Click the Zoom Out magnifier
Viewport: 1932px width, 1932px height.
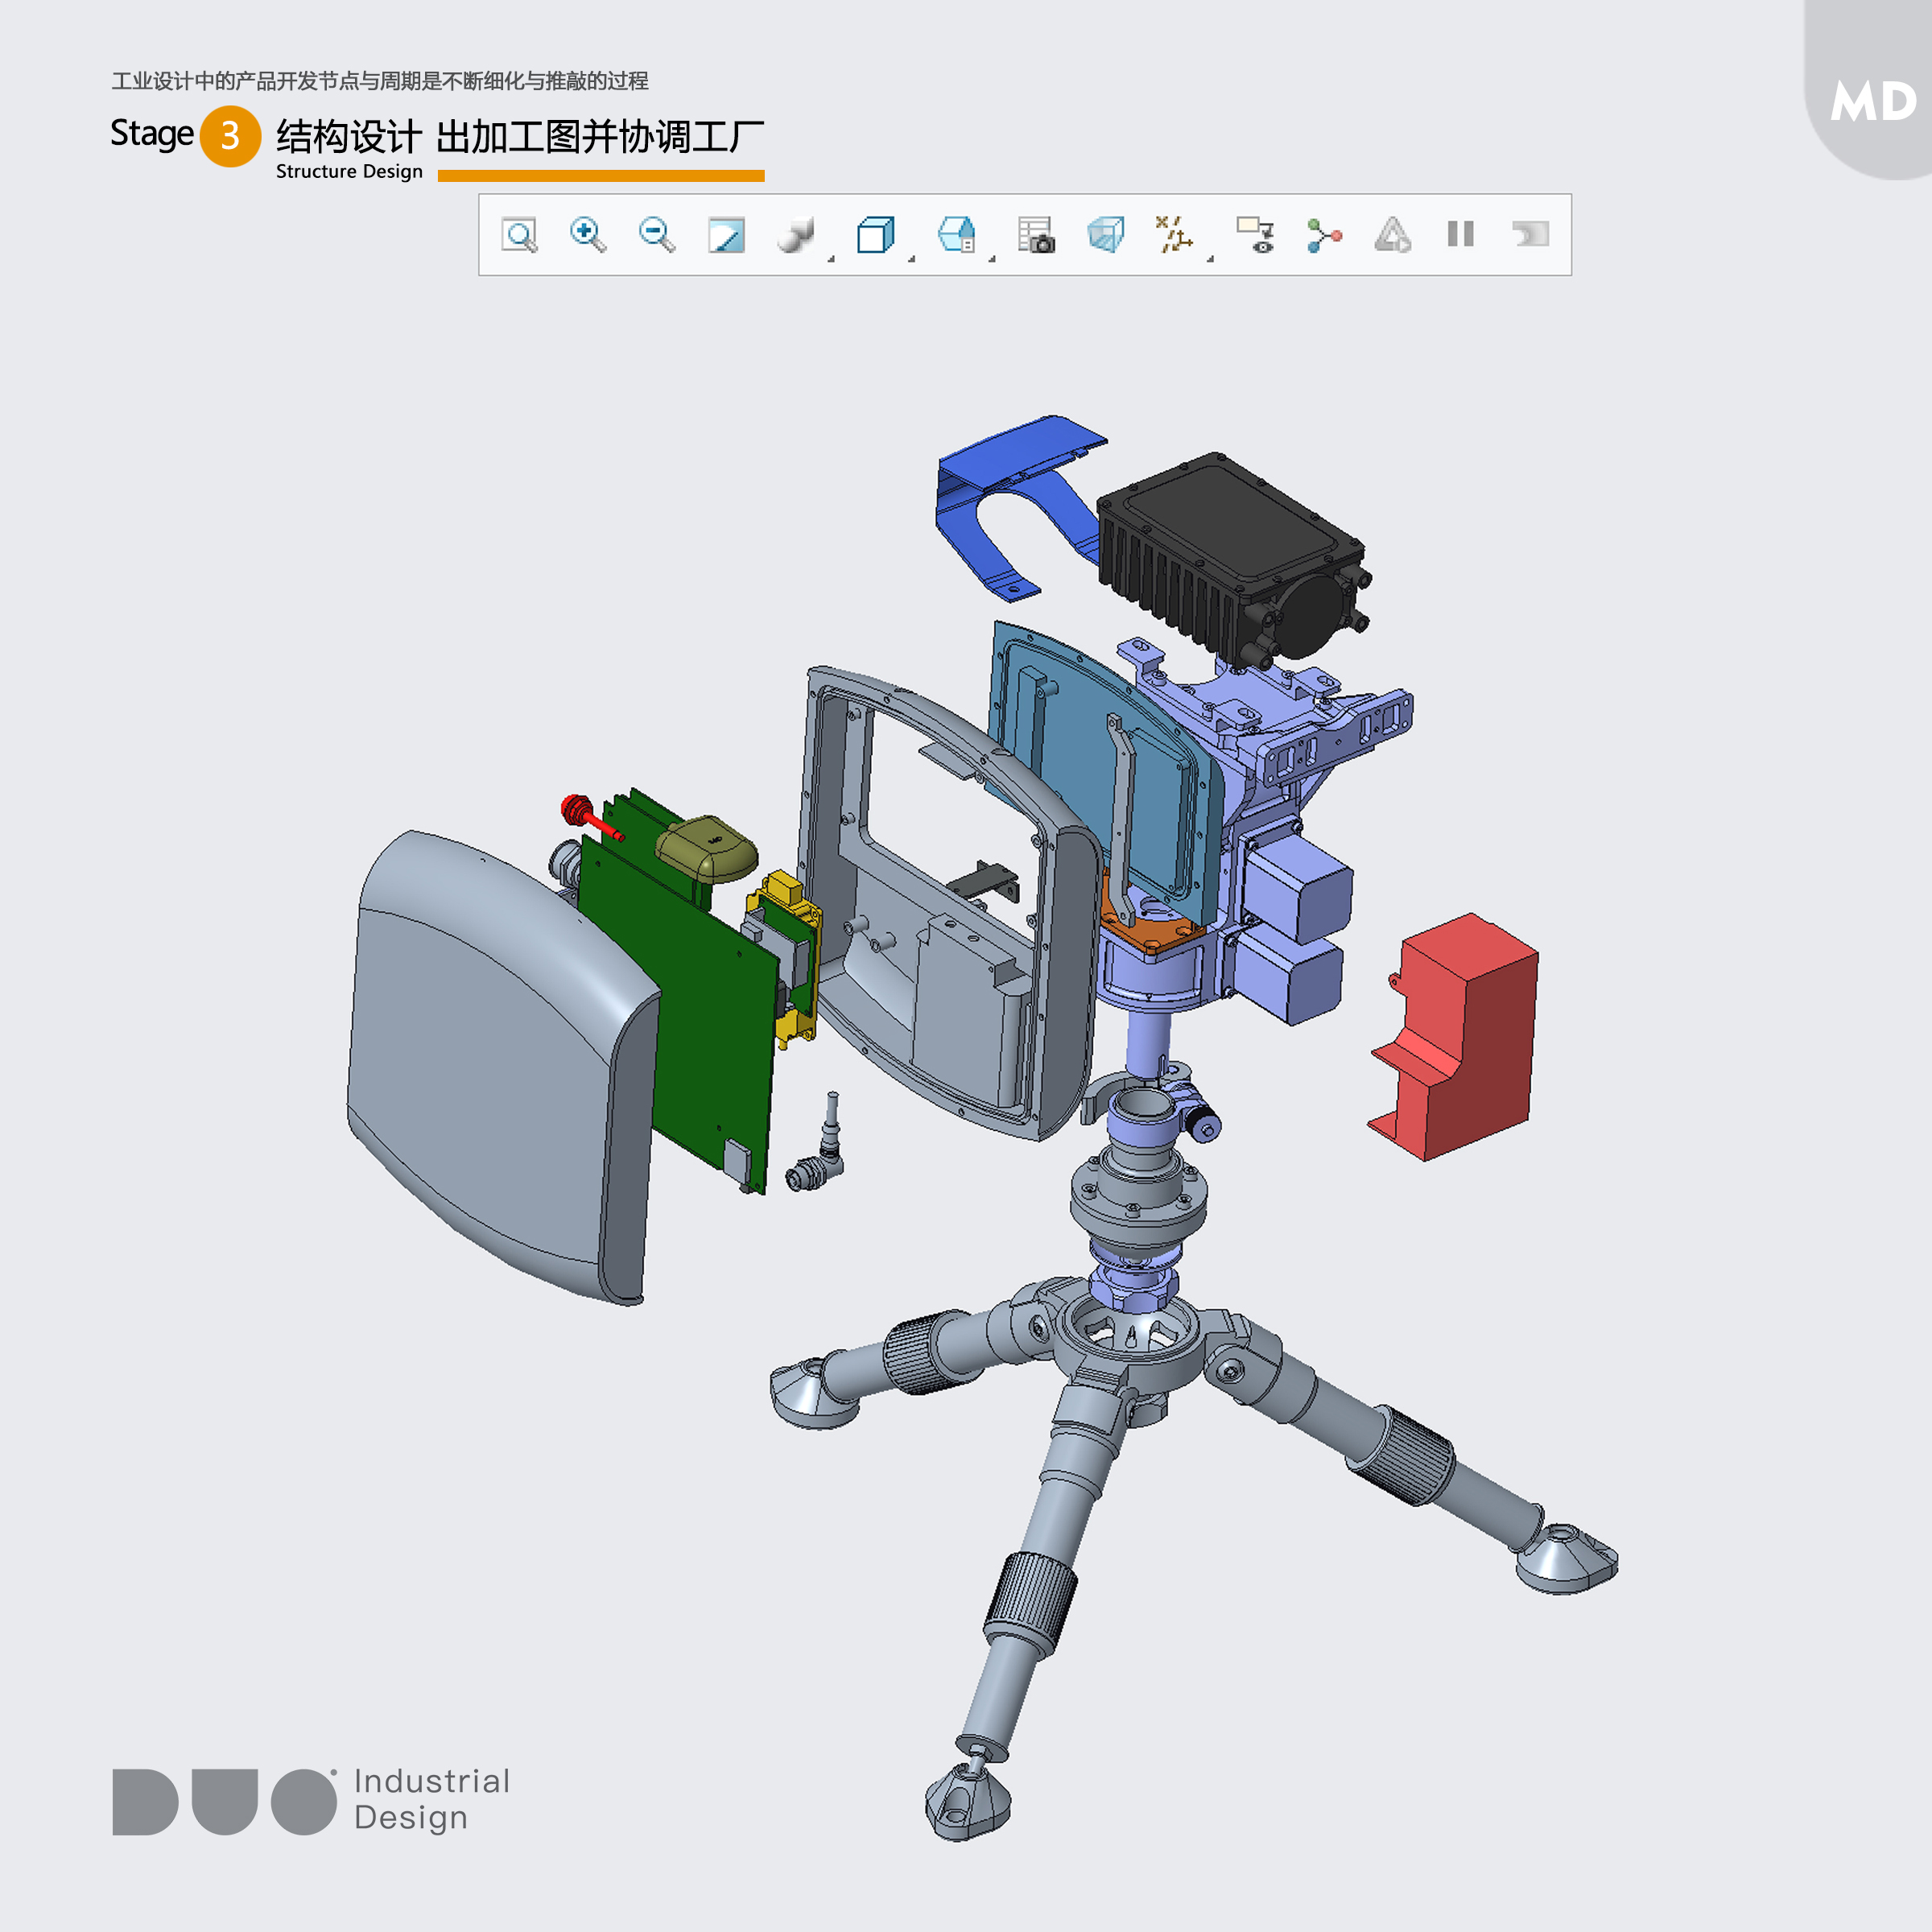(656, 236)
